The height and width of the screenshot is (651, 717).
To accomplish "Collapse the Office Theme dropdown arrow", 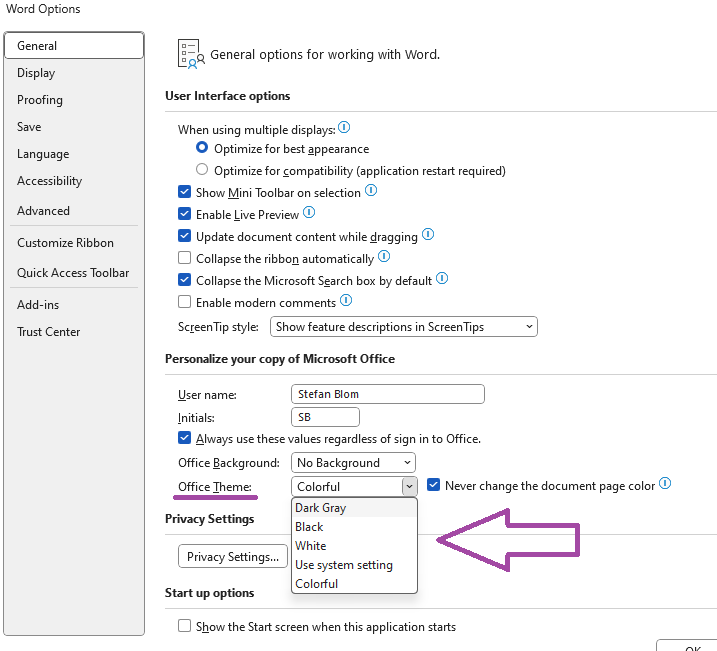I will coord(409,486).
